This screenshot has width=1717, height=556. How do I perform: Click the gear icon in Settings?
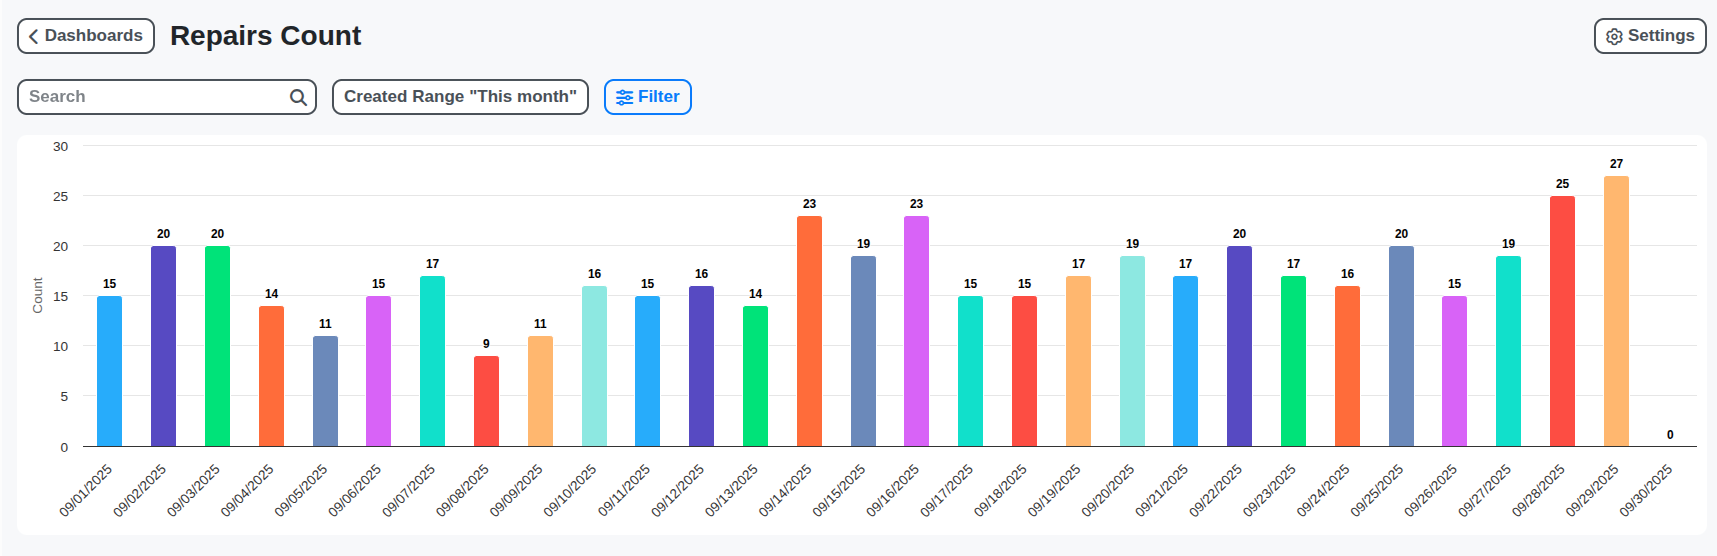click(x=1614, y=36)
